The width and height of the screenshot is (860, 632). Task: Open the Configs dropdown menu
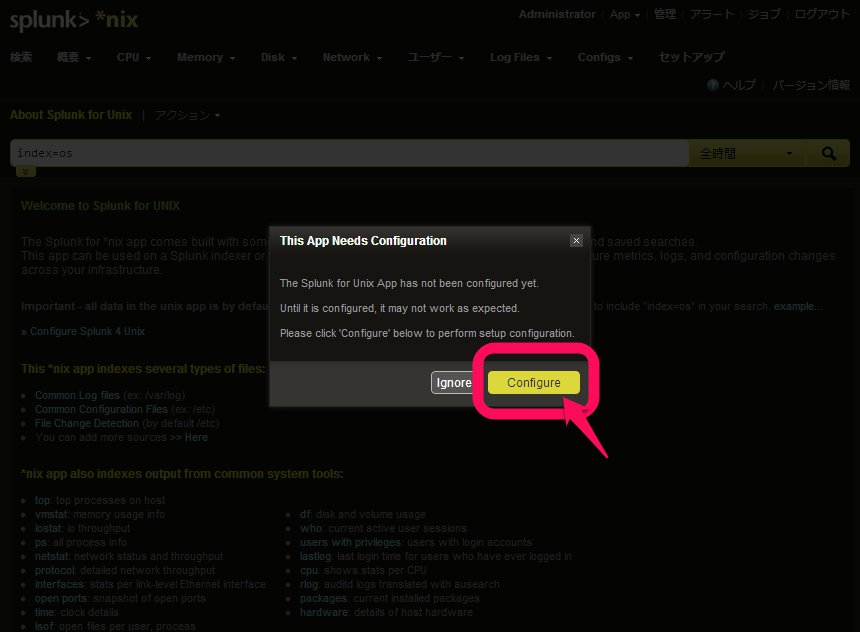[606, 57]
